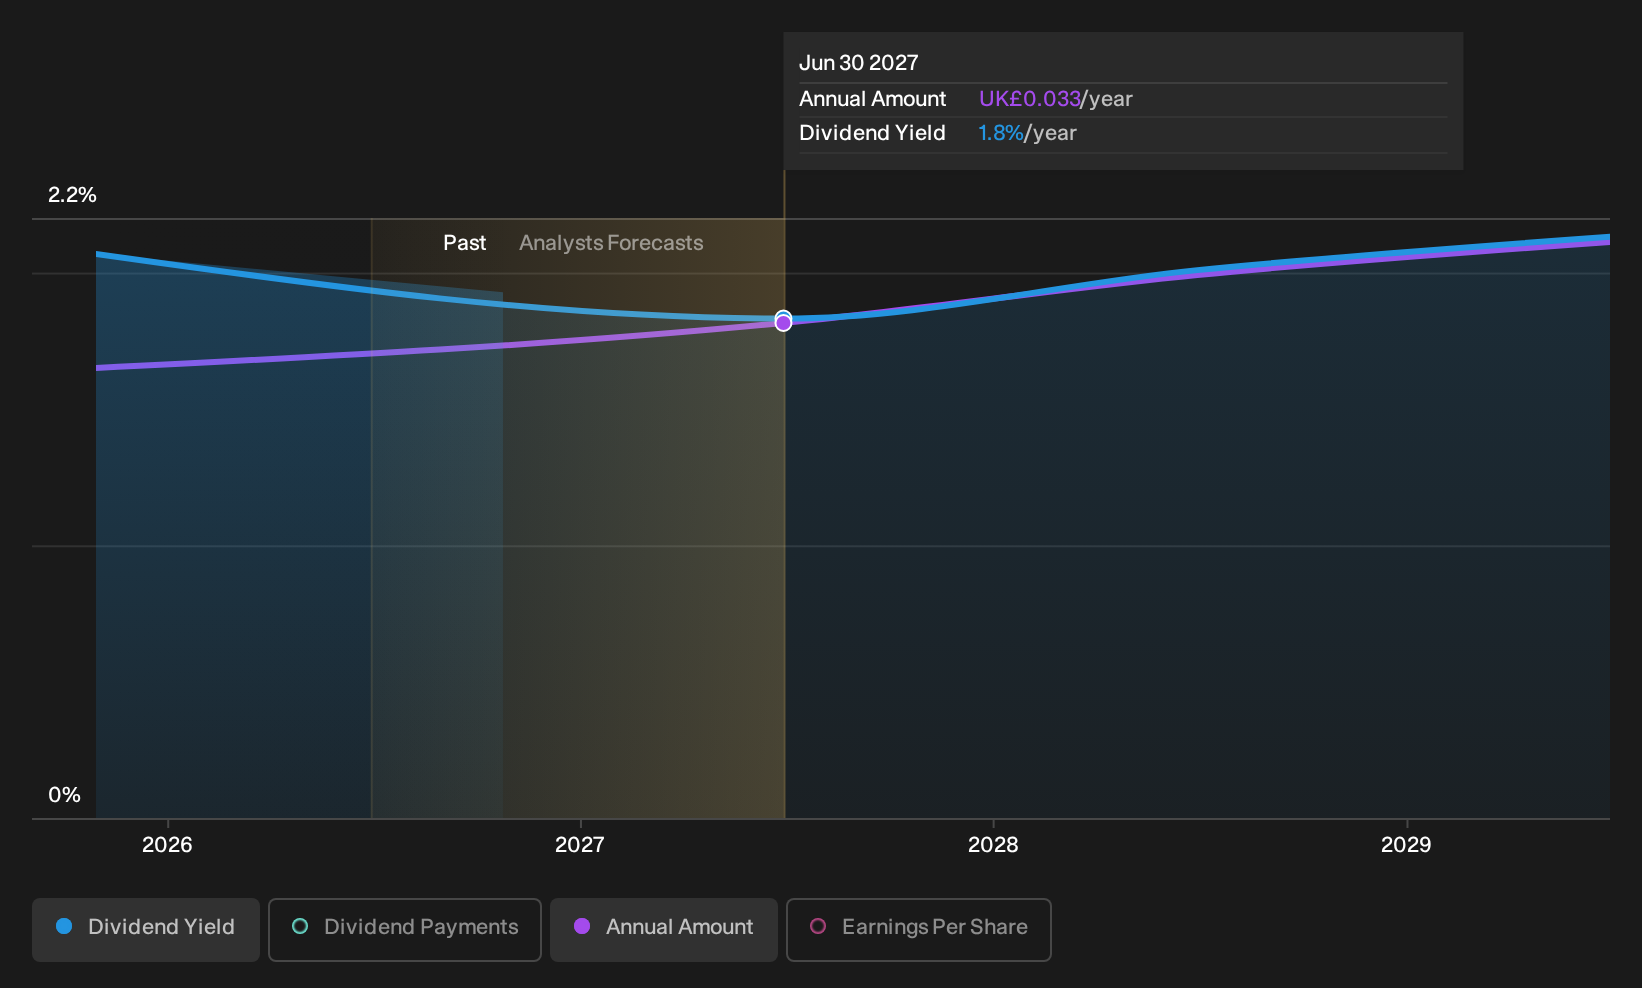Select the 2028 x-axis label
The height and width of the screenshot is (988, 1642).
pos(993,845)
